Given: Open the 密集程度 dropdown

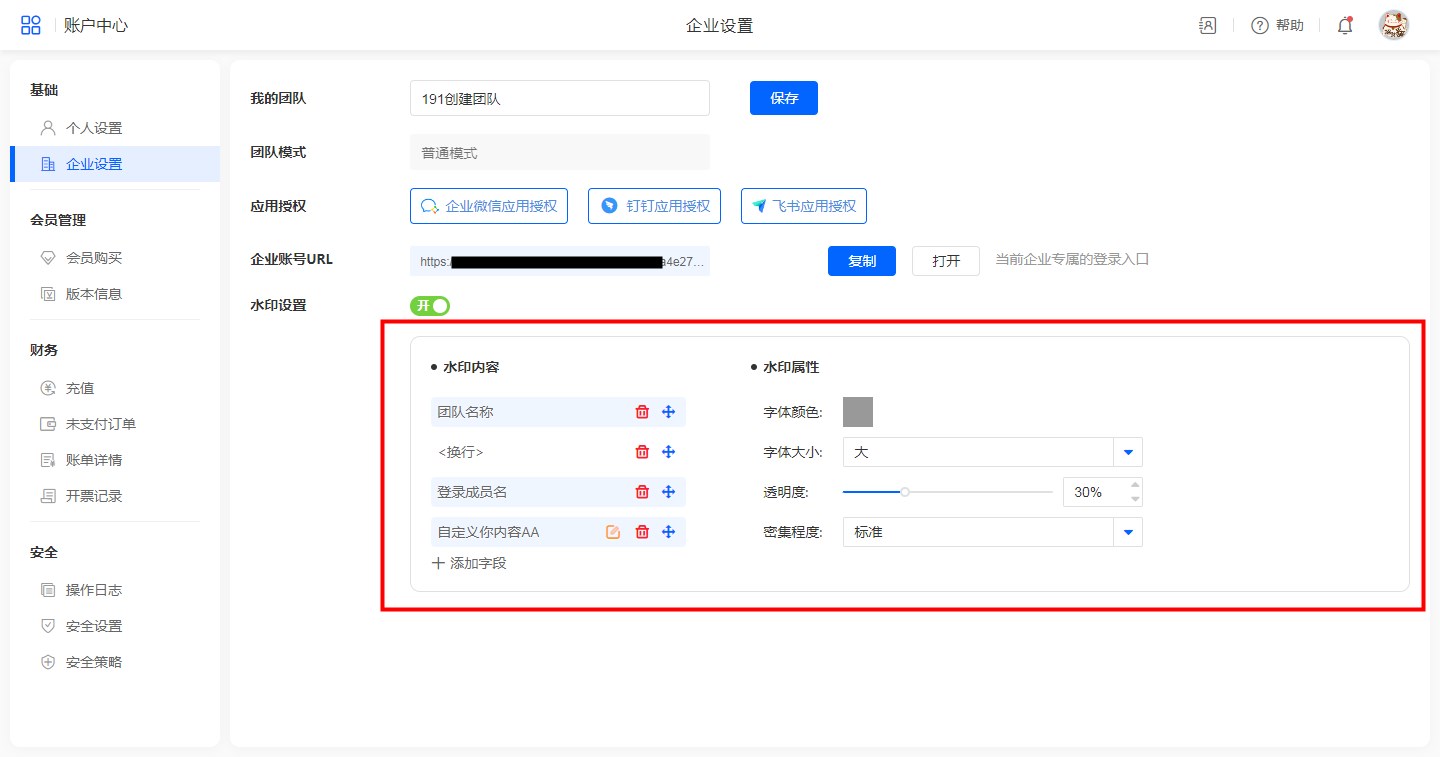Looking at the screenshot, I should coord(1128,532).
